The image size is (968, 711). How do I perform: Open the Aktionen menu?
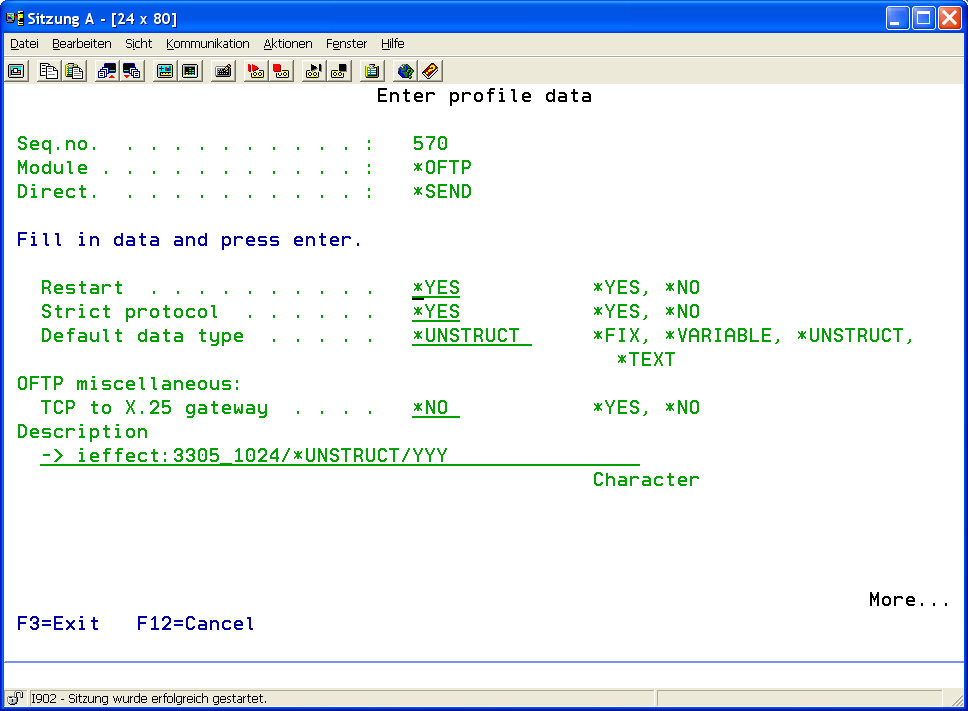288,44
